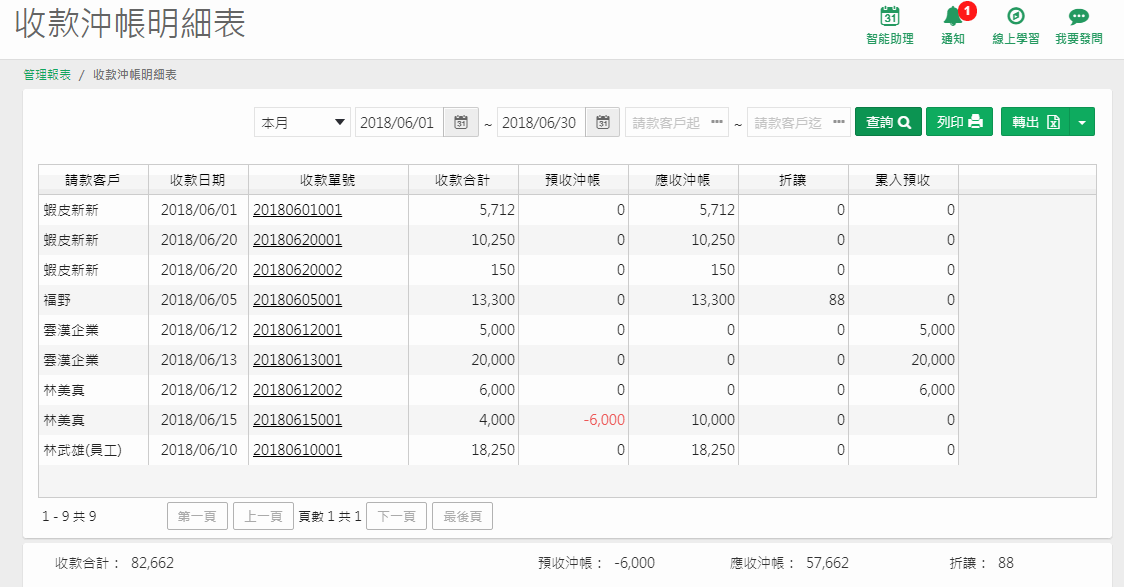Click the 下一頁 pagination button
Image resolution: width=1124 pixels, height=587 pixels.
(x=396, y=516)
